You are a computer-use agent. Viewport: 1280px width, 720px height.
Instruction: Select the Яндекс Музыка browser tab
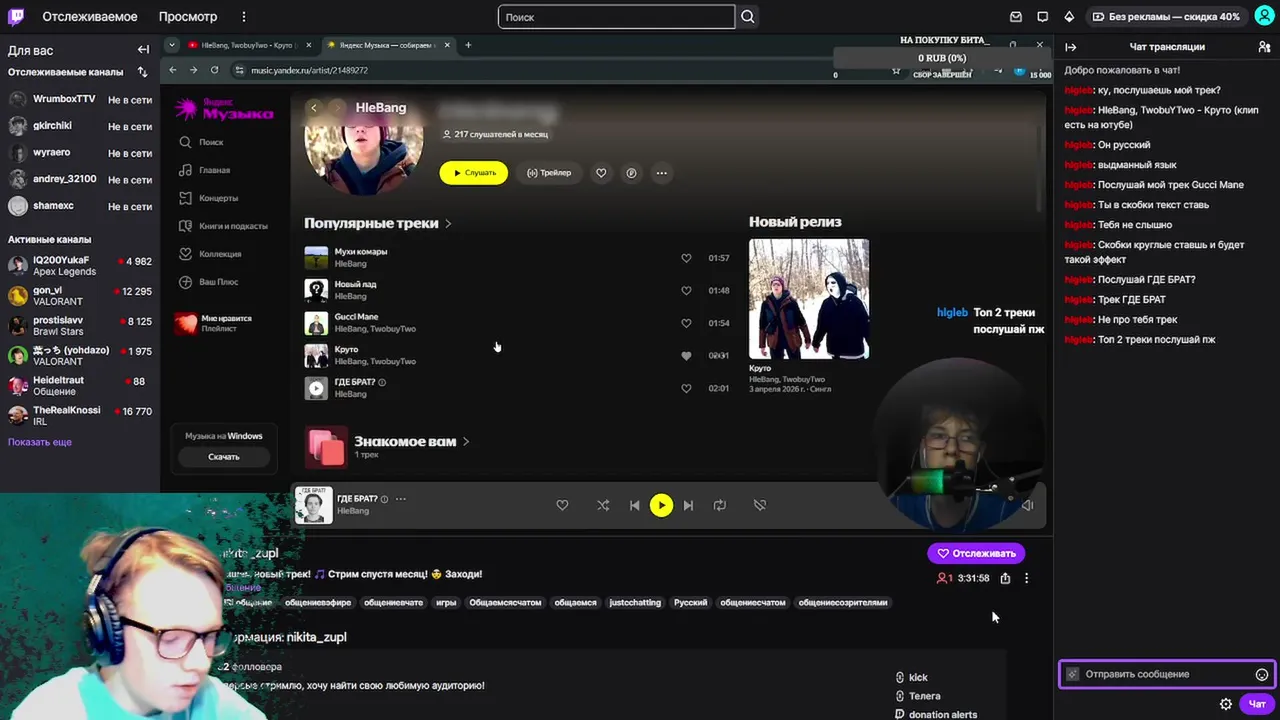pyautogui.click(x=390, y=45)
